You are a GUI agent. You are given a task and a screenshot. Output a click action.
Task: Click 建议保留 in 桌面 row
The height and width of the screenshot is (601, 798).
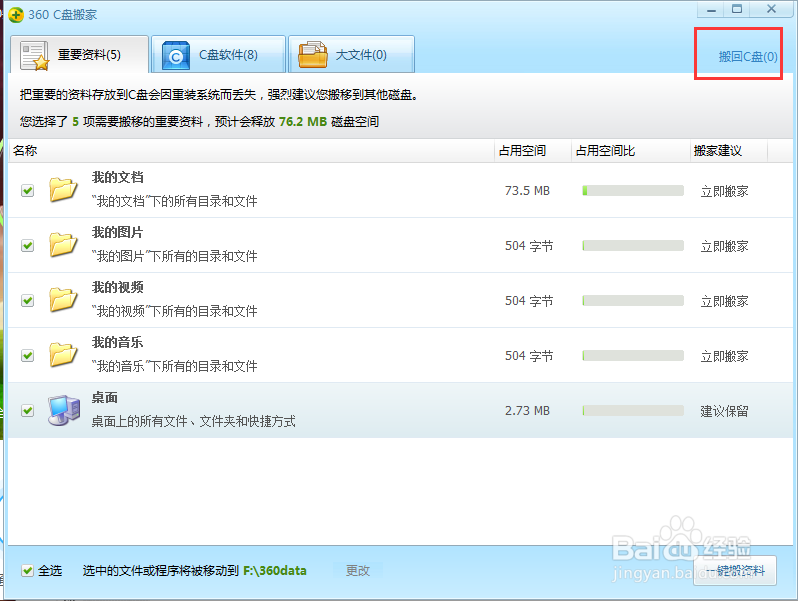tap(724, 411)
